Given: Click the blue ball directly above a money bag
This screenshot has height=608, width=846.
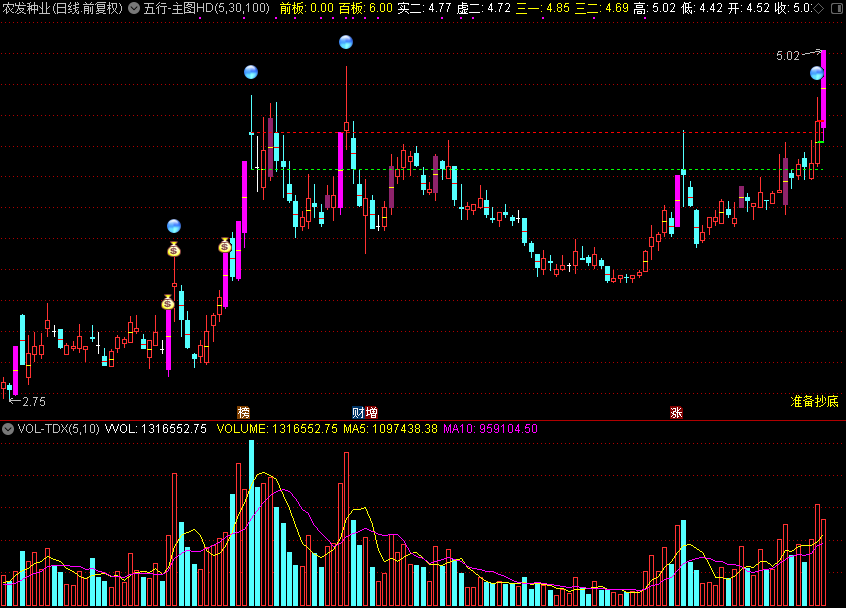Looking at the screenshot, I should pyautogui.click(x=174, y=226).
